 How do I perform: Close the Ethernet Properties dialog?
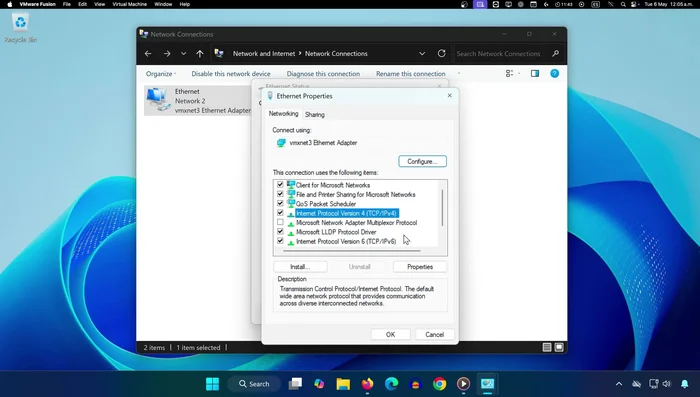450,96
